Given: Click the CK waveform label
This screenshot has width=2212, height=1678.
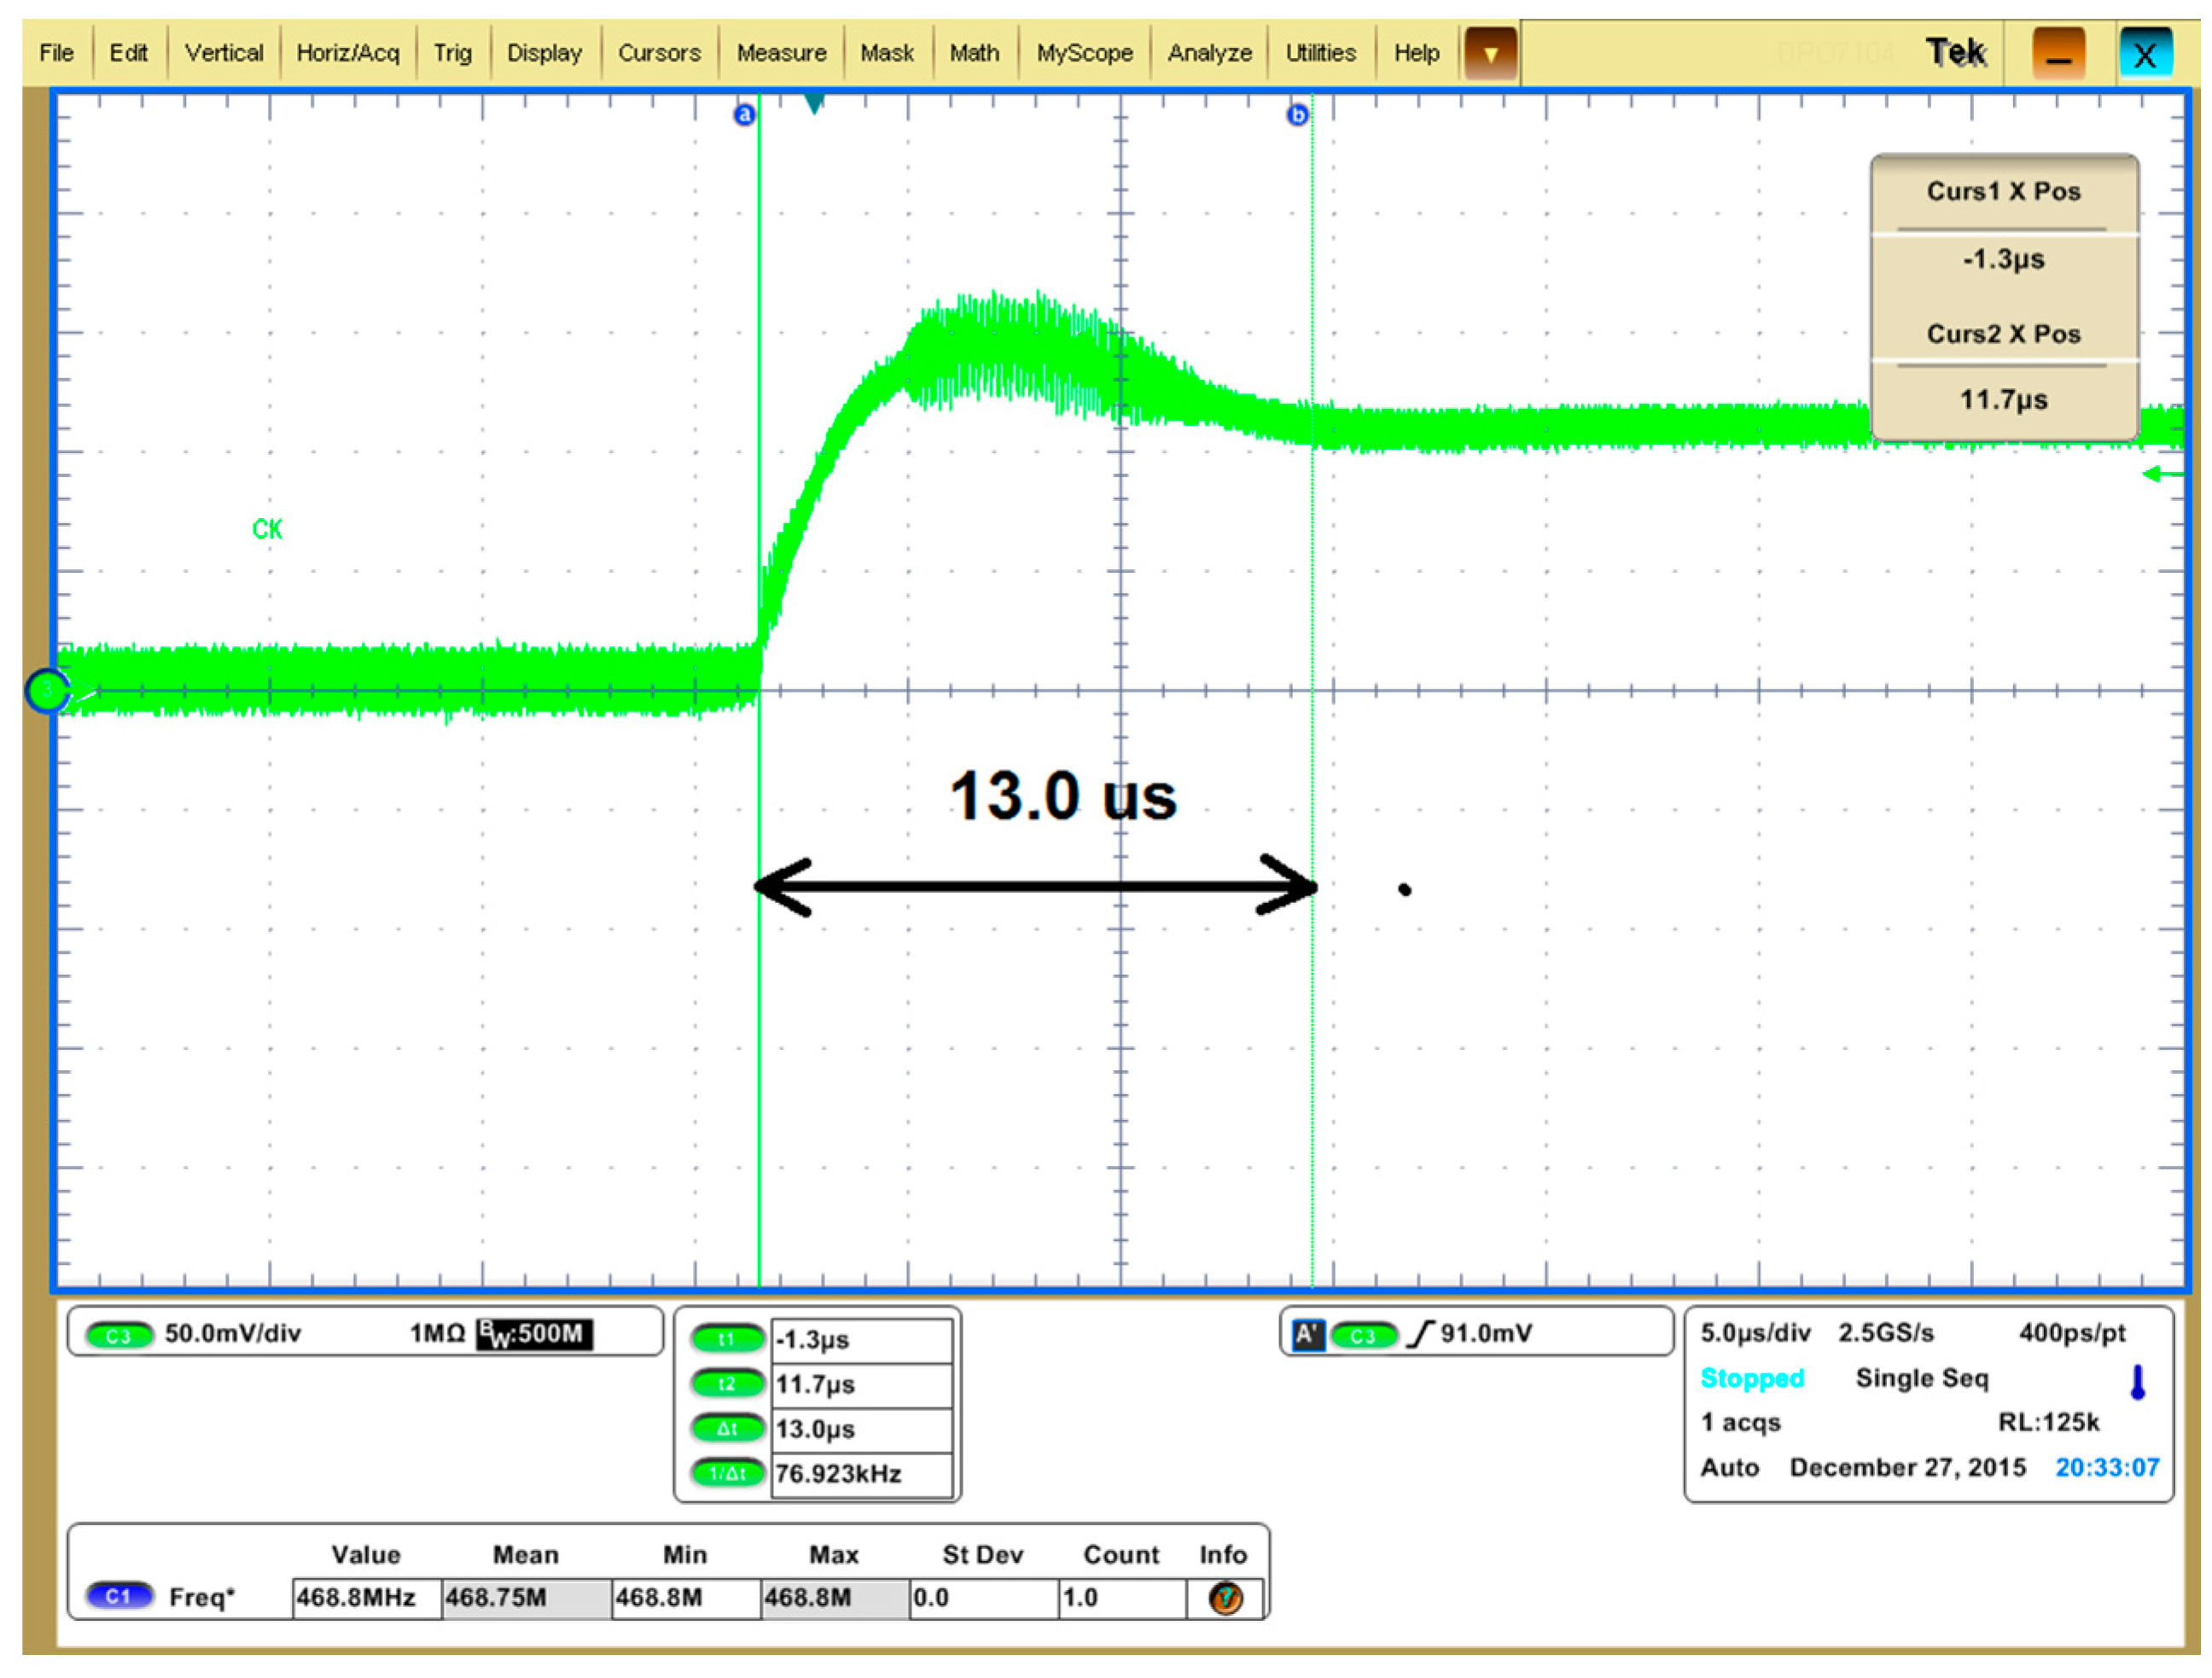Looking at the screenshot, I should tap(267, 529).
